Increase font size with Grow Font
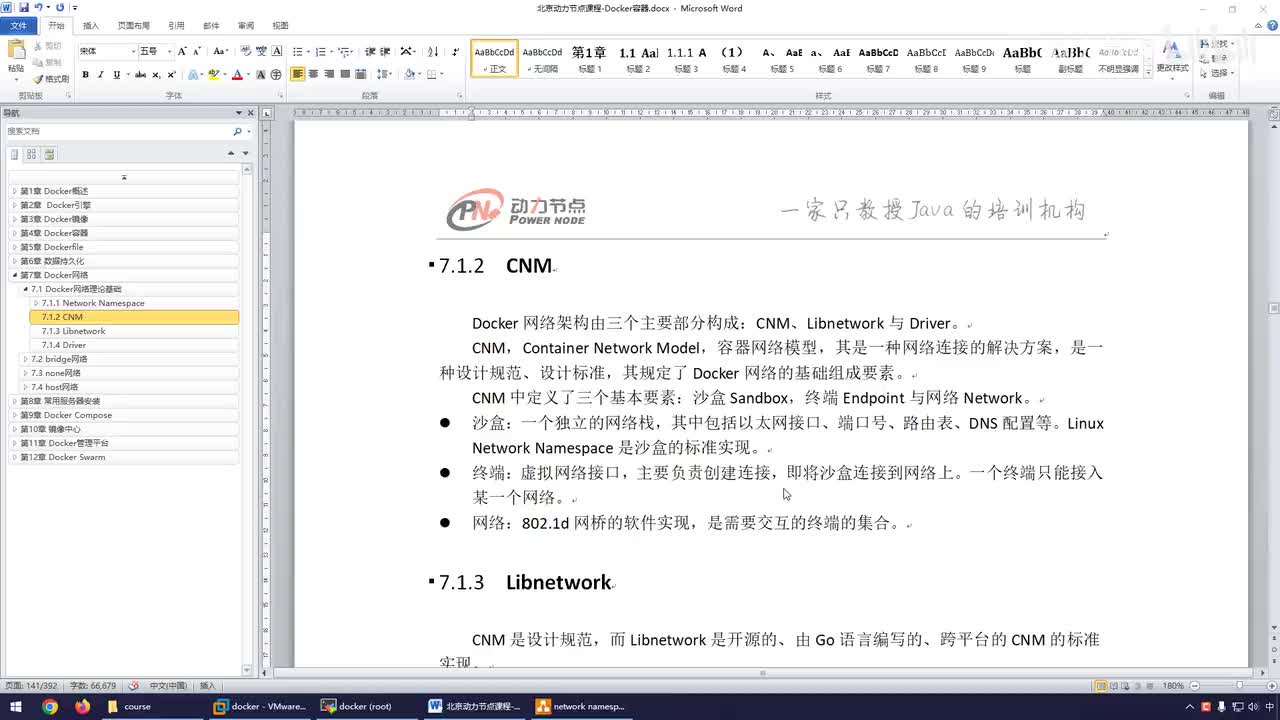 pos(182,51)
